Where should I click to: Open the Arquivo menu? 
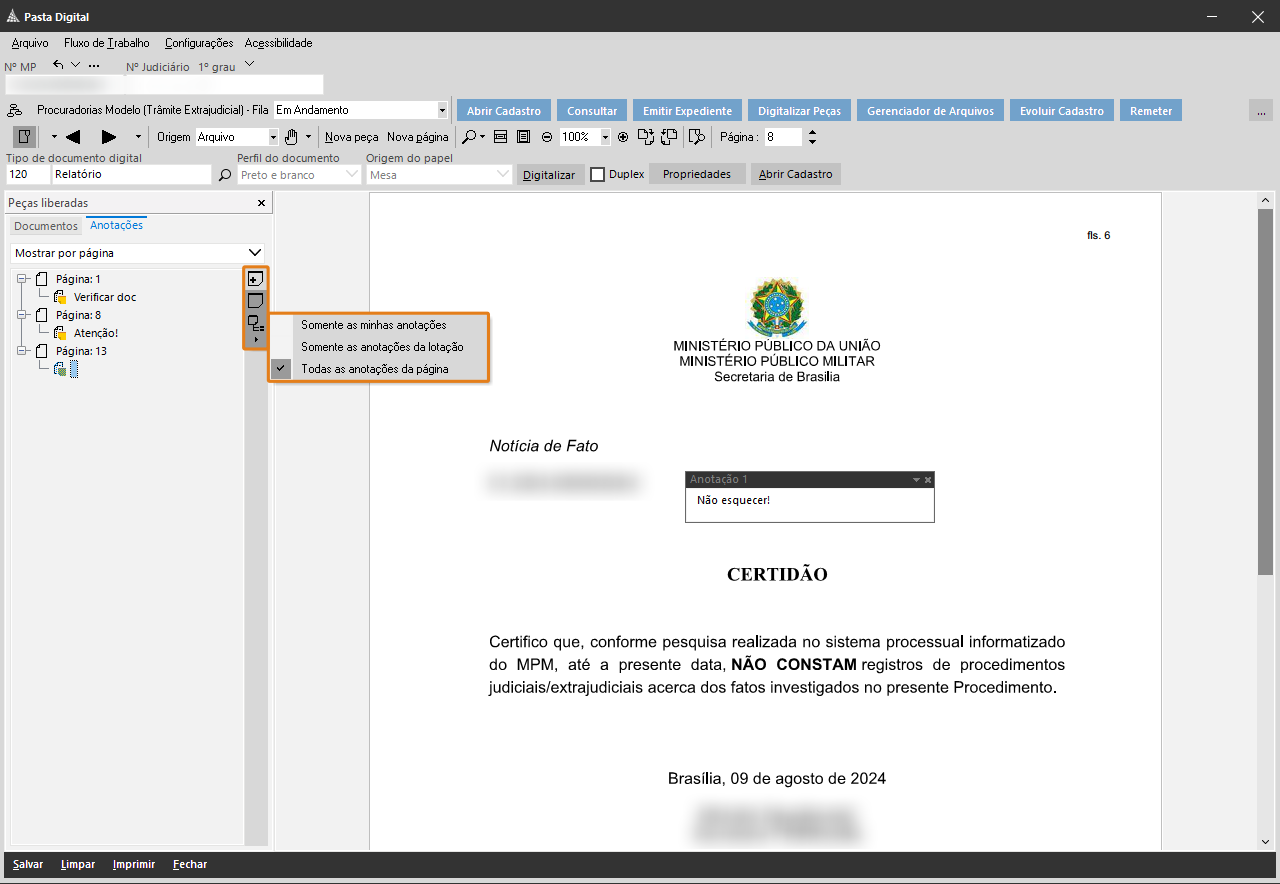click(30, 43)
